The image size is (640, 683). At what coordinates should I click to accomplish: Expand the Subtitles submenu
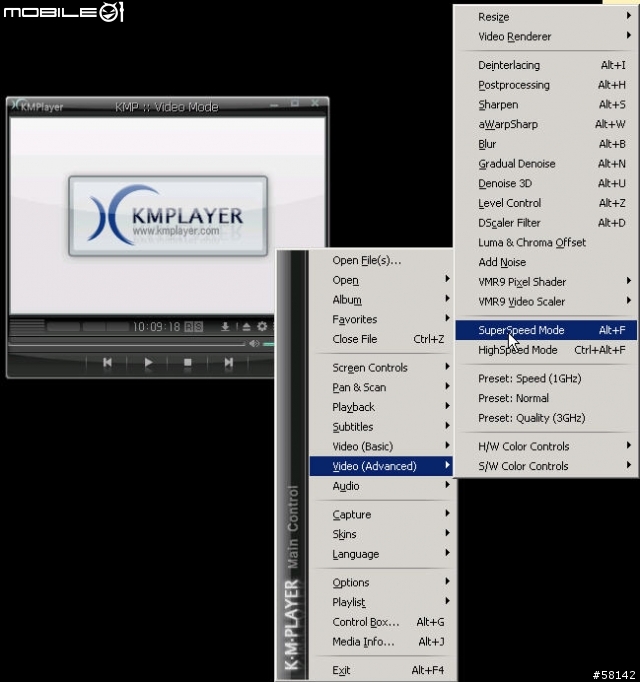tap(381, 426)
